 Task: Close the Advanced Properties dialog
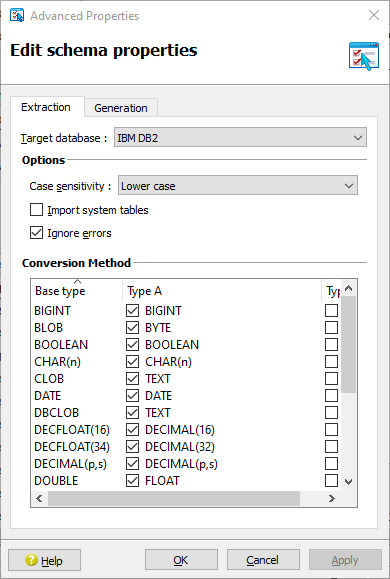pos(374,16)
